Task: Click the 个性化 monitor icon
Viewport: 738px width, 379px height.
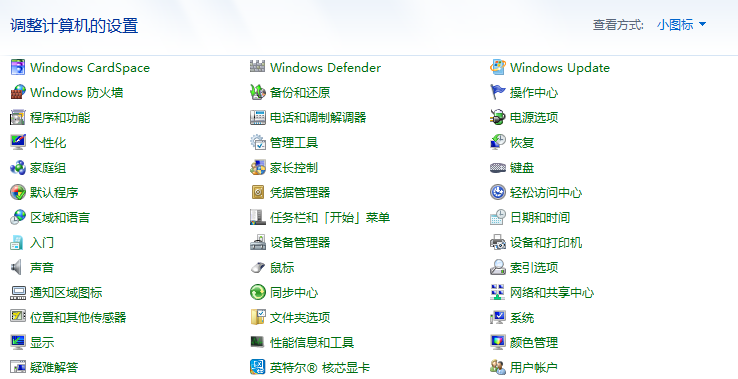Action: [x=18, y=142]
